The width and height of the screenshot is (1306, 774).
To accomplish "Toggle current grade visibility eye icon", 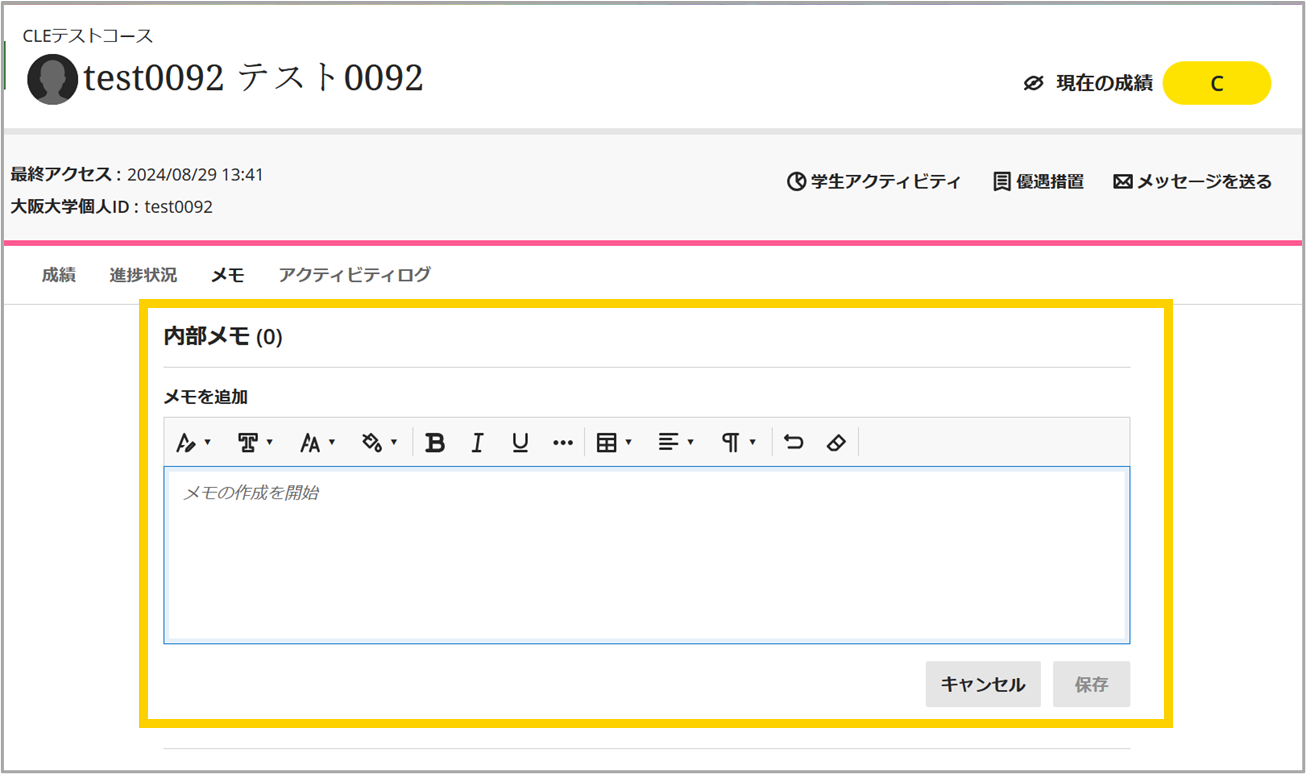I will (1034, 84).
